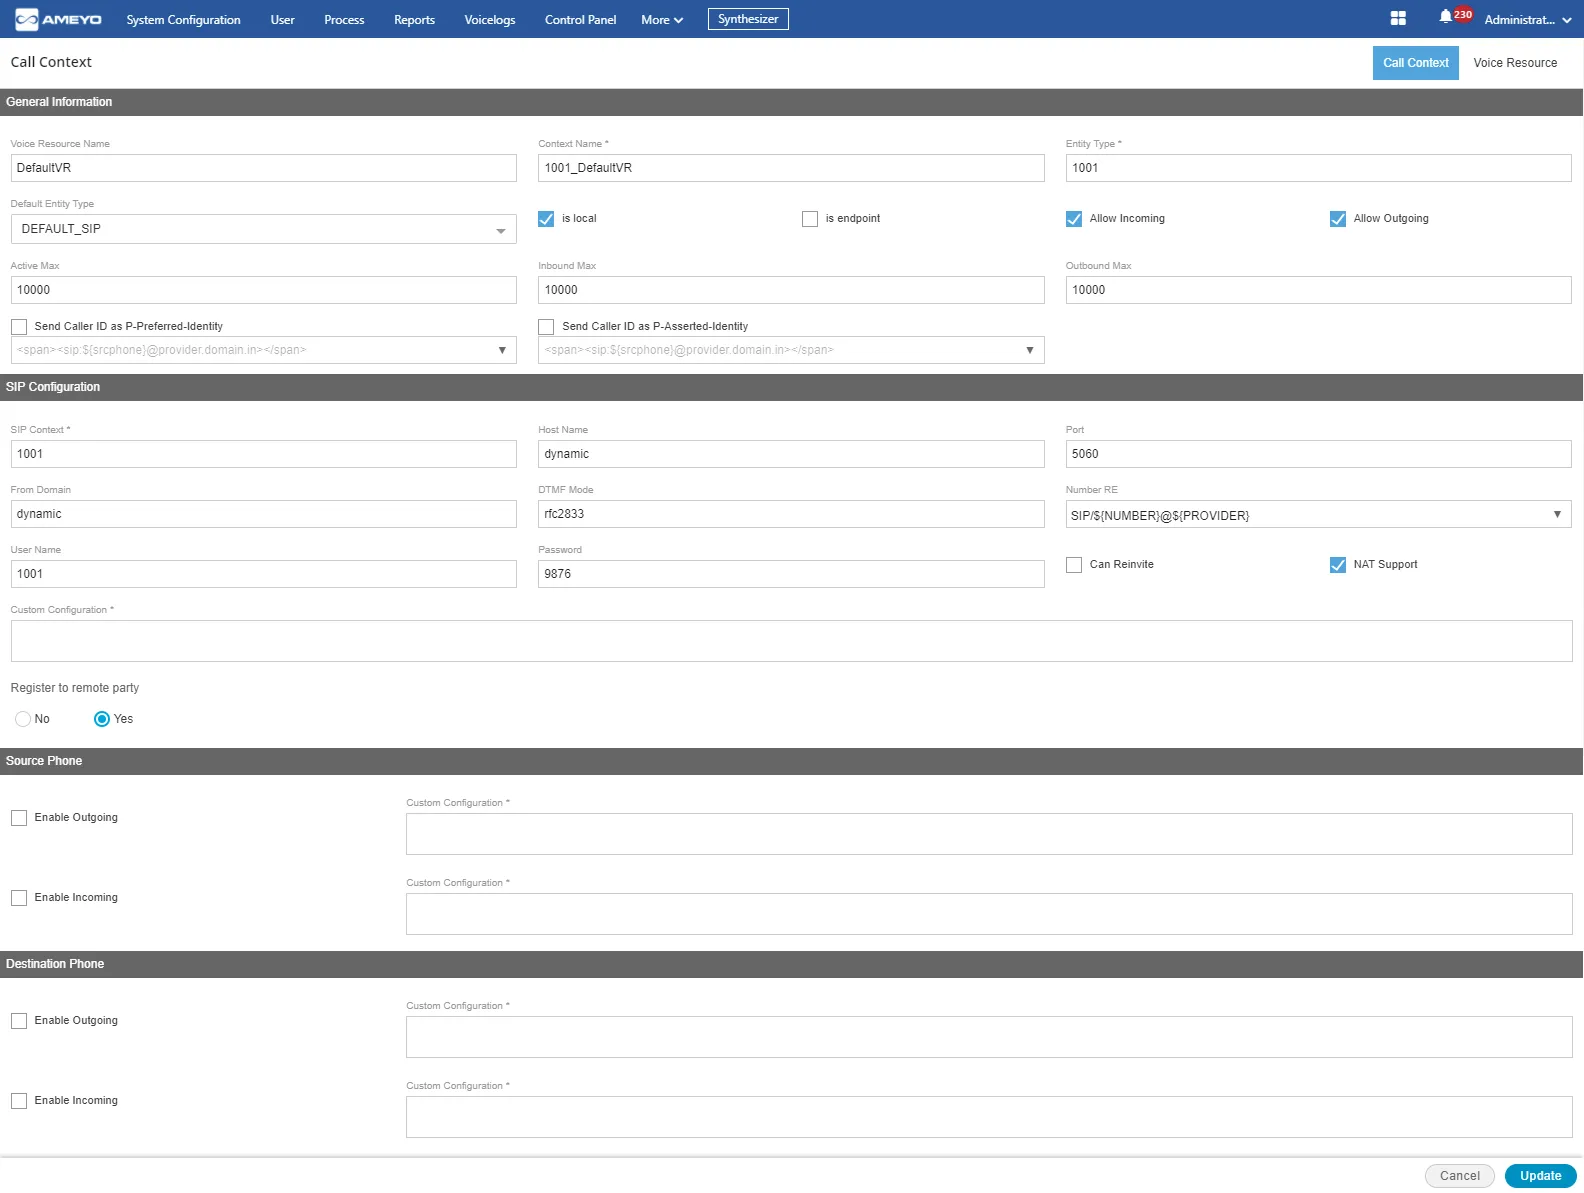Switch to the Voice Resource tab
Image resolution: width=1584 pixels, height=1193 pixels.
click(x=1515, y=63)
